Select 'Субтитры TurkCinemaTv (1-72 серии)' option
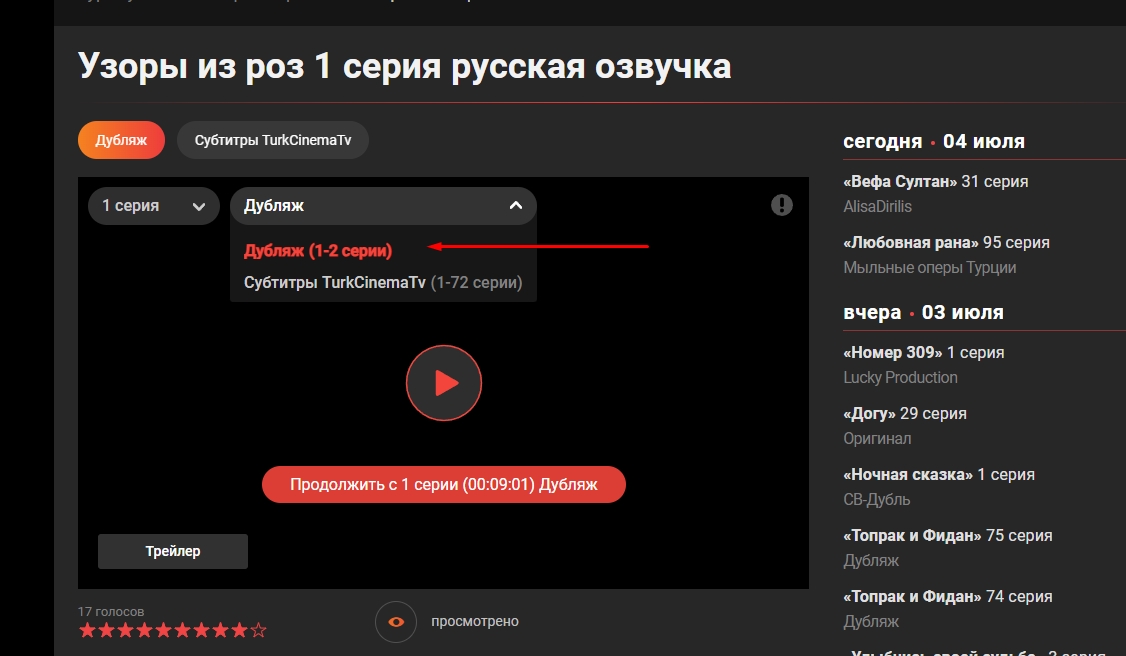 383,283
